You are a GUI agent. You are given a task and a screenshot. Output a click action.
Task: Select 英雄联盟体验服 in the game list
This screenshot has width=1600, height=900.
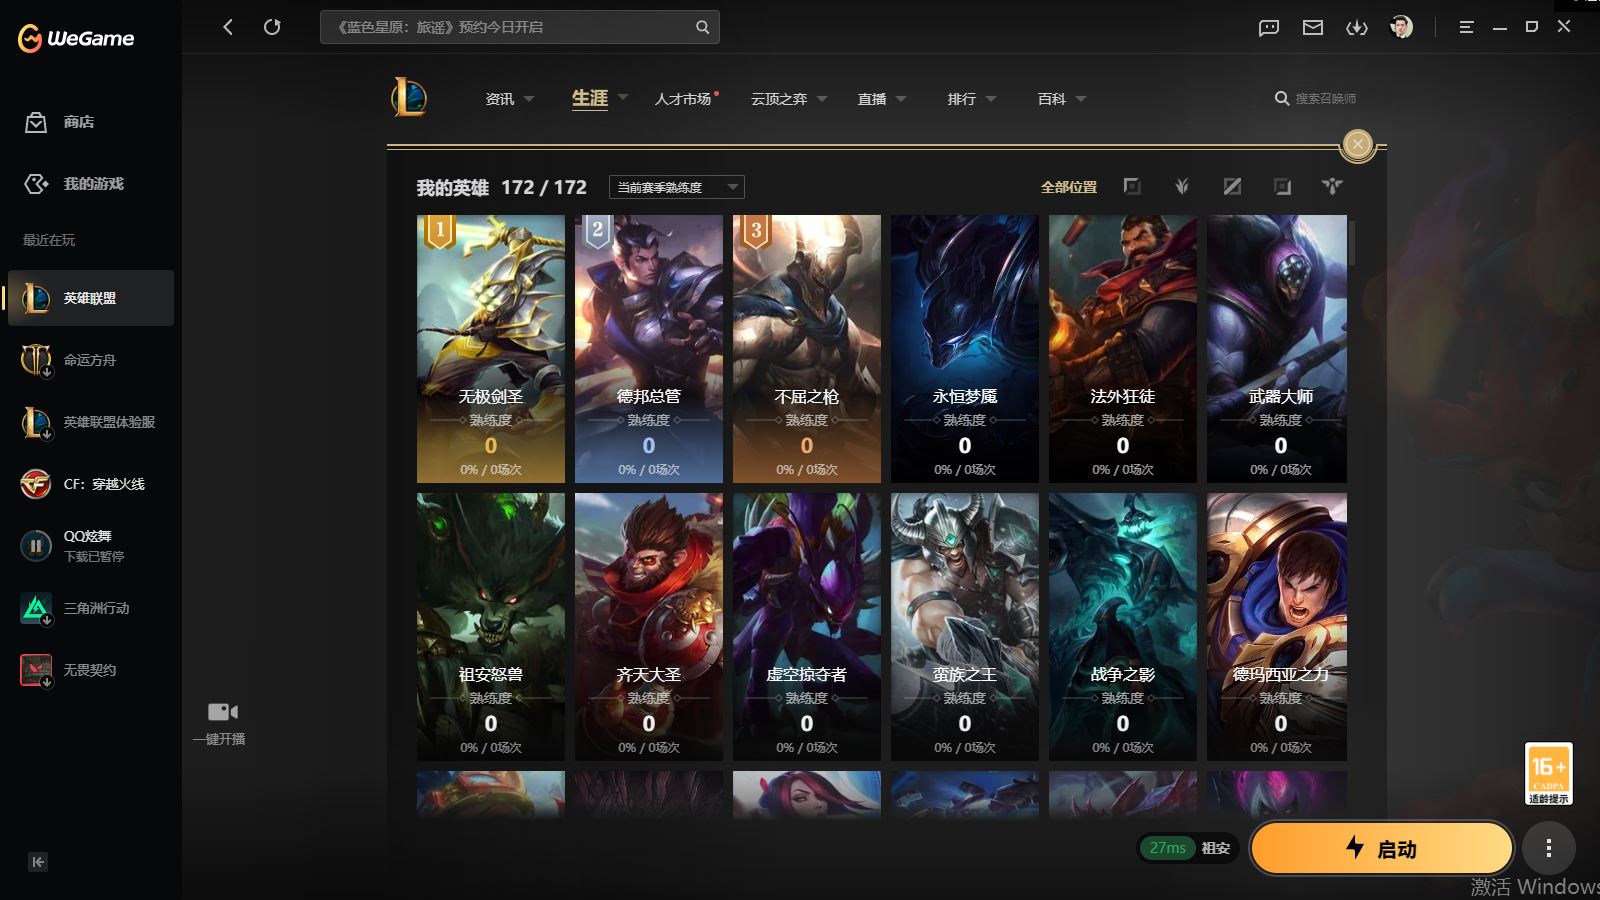pos(91,422)
